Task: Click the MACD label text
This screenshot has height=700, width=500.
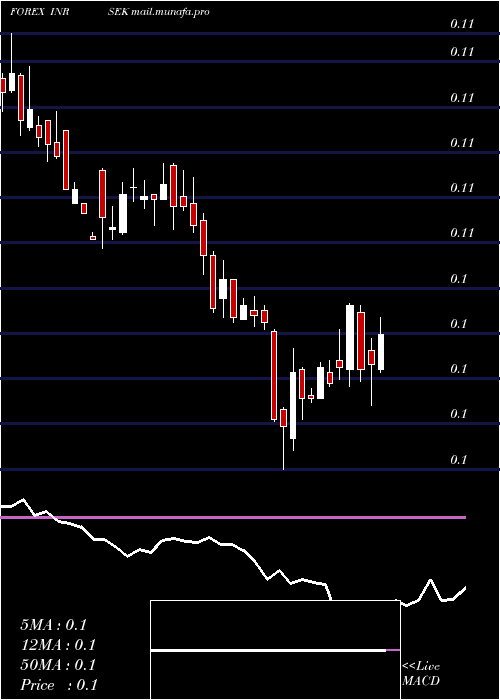Action: [x=421, y=681]
